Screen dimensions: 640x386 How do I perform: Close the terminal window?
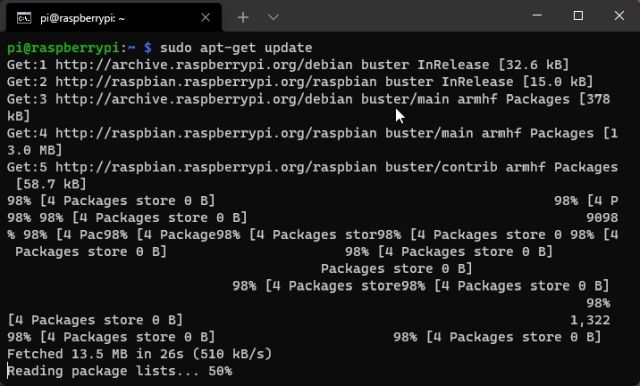(619, 16)
